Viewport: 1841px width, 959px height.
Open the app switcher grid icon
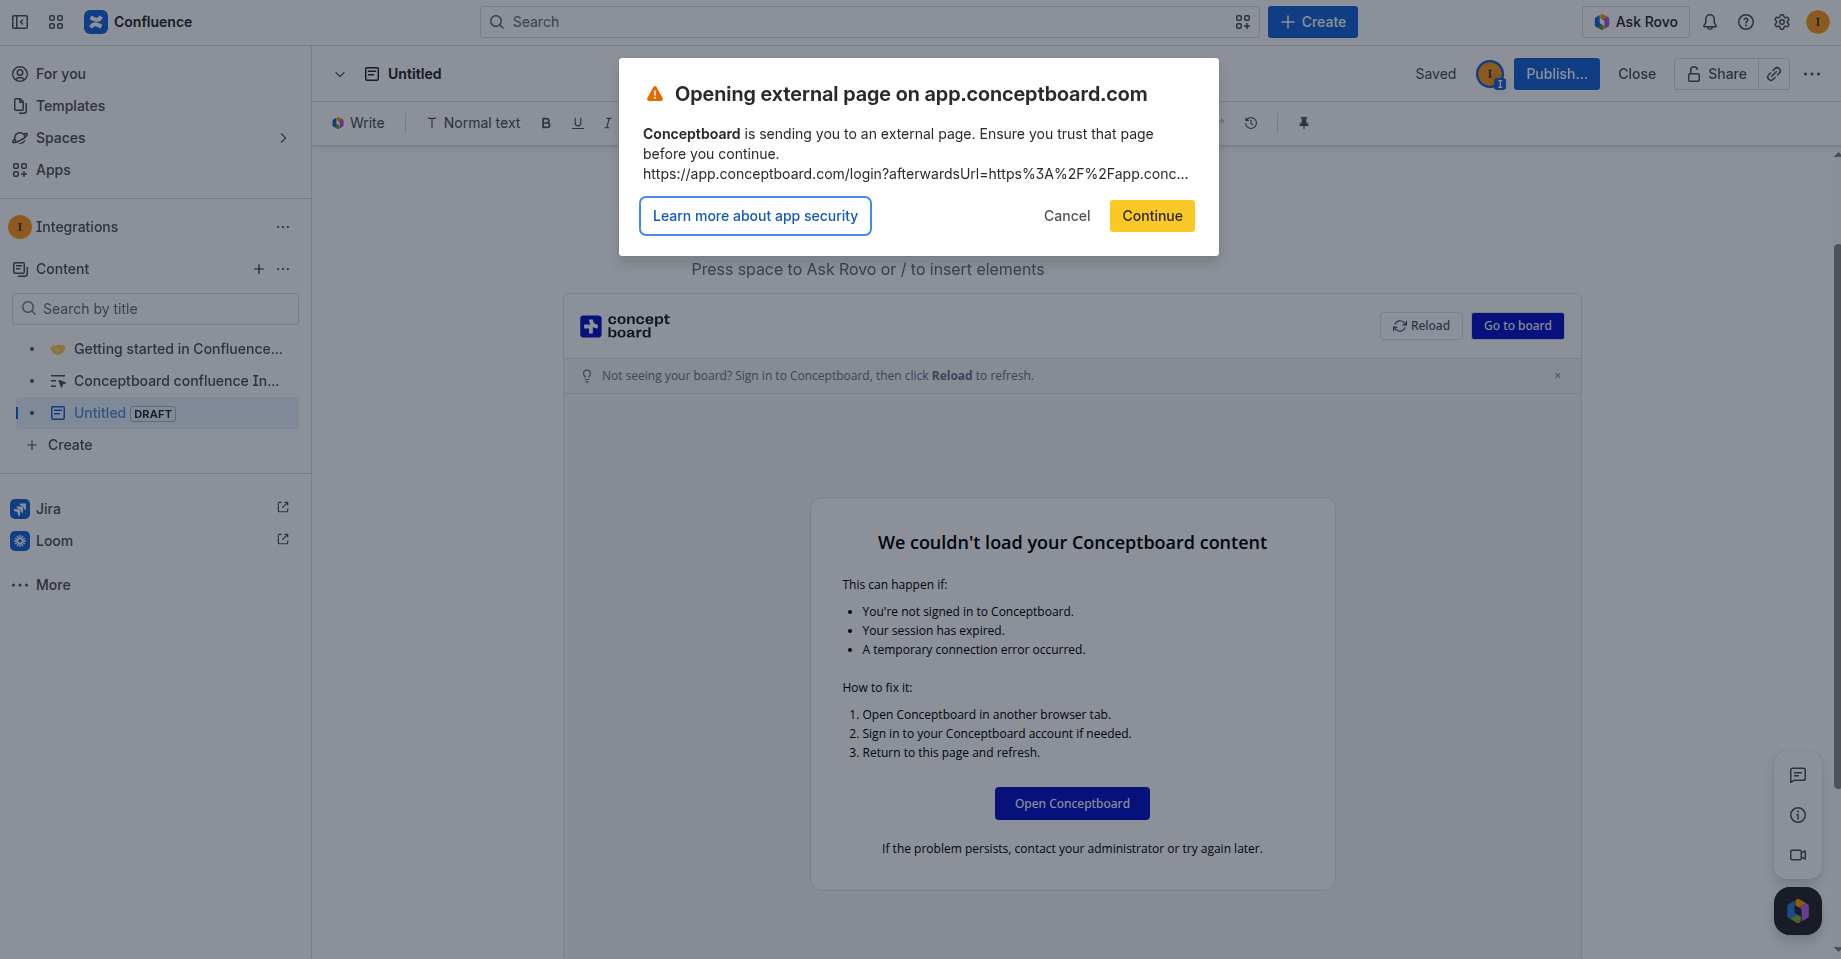pyautogui.click(x=56, y=22)
